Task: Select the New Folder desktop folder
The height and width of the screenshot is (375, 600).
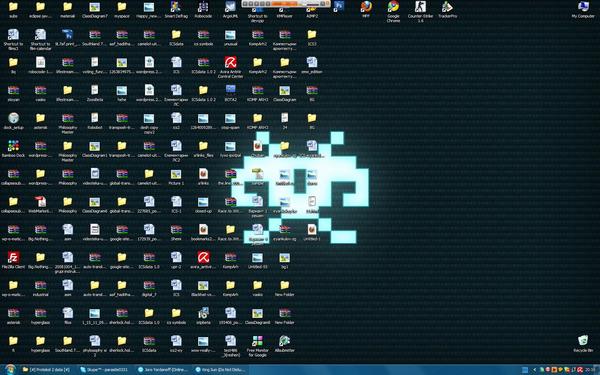Action: click(x=284, y=288)
